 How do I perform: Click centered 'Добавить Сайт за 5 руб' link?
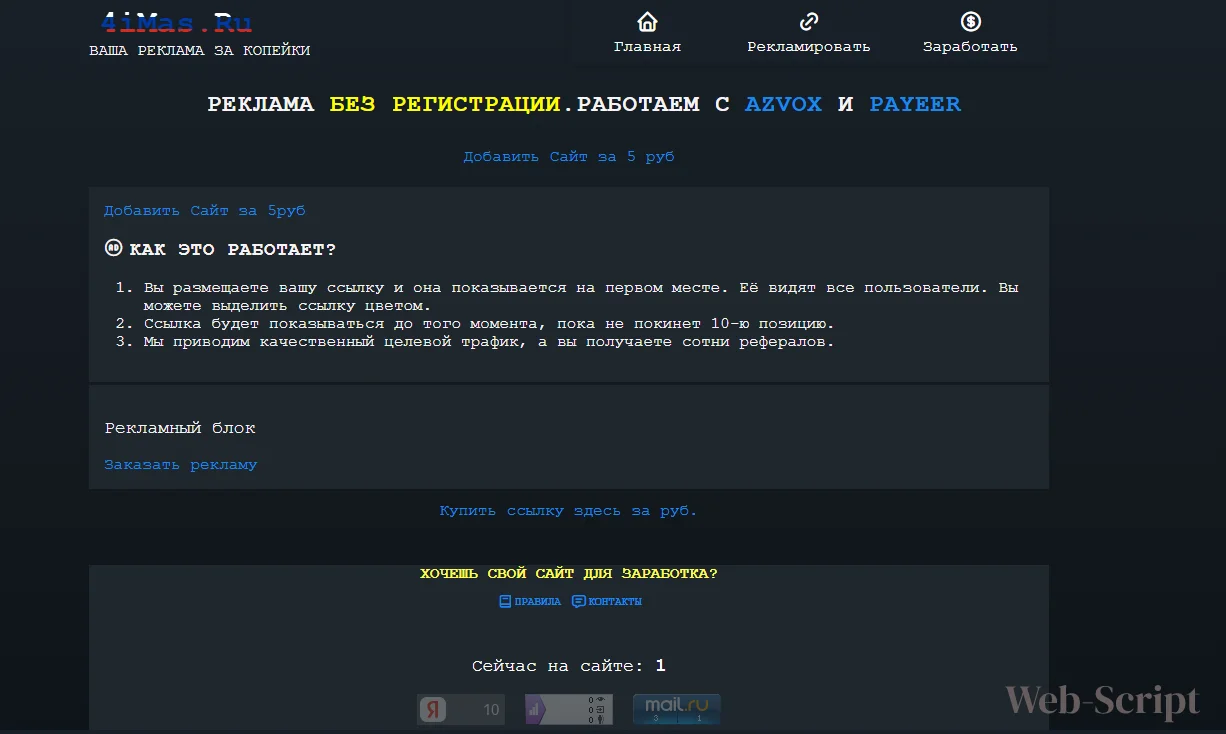(x=568, y=157)
